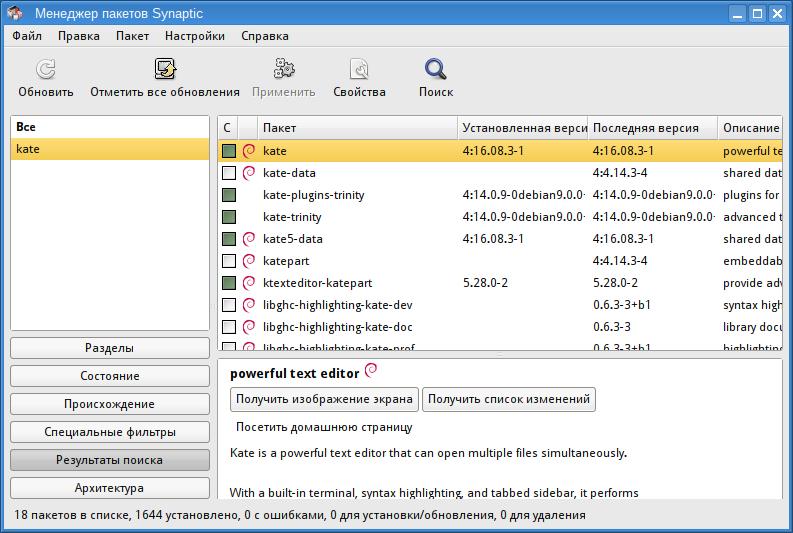
Task: Click Состояние filter button
Action: (x=110, y=376)
